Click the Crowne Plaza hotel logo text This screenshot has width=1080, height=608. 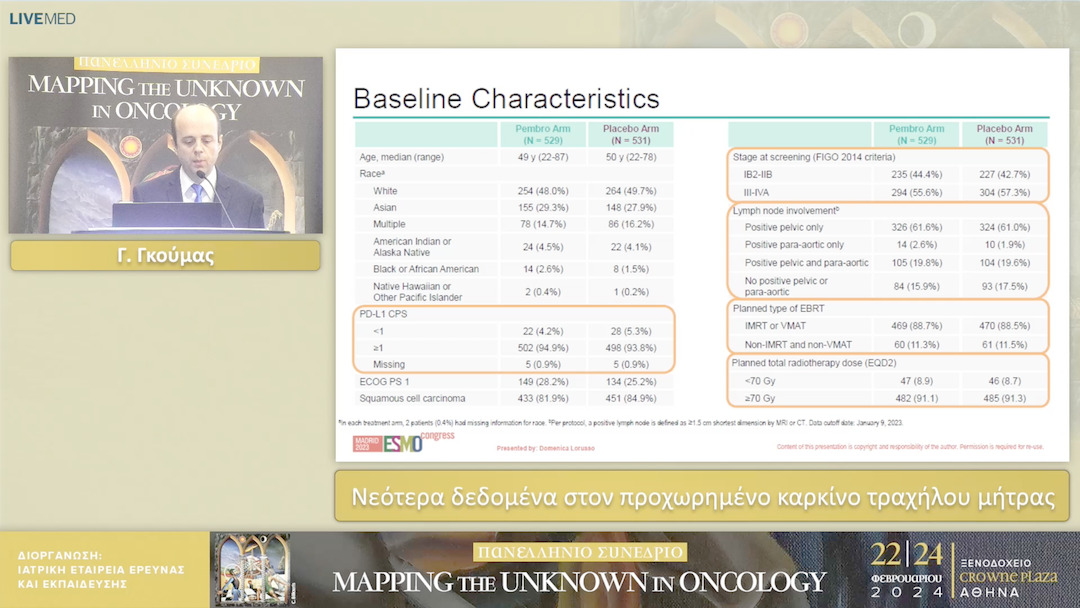(1008, 577)
